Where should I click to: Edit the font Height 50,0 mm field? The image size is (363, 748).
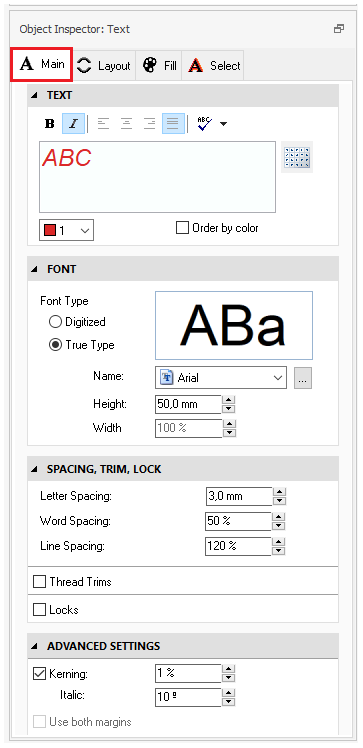point(188,405)
